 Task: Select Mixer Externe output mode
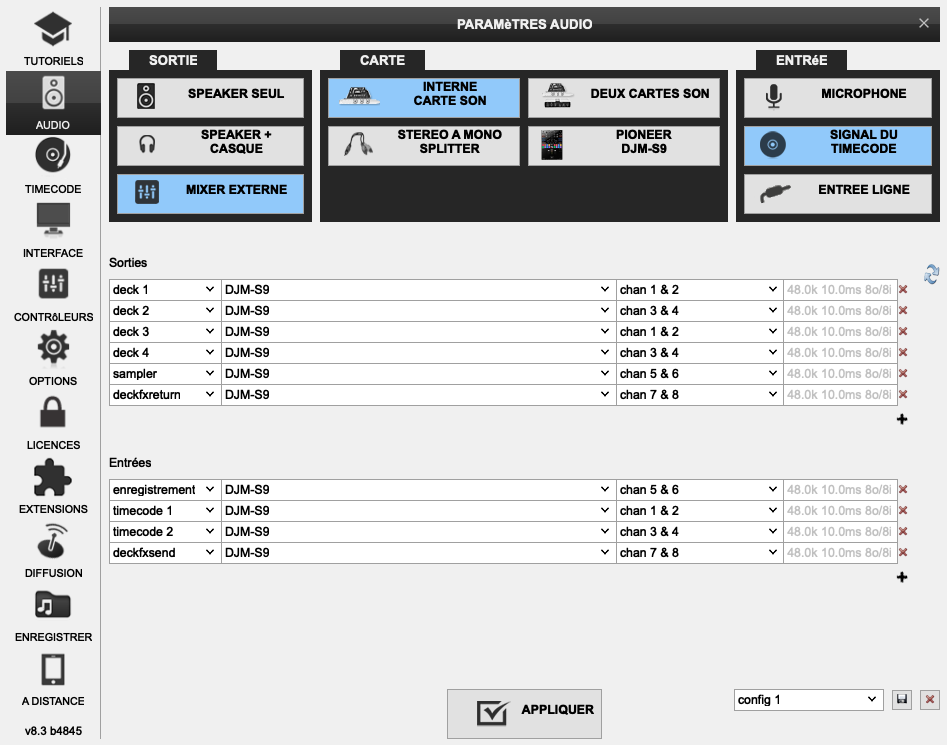(210, 194)
